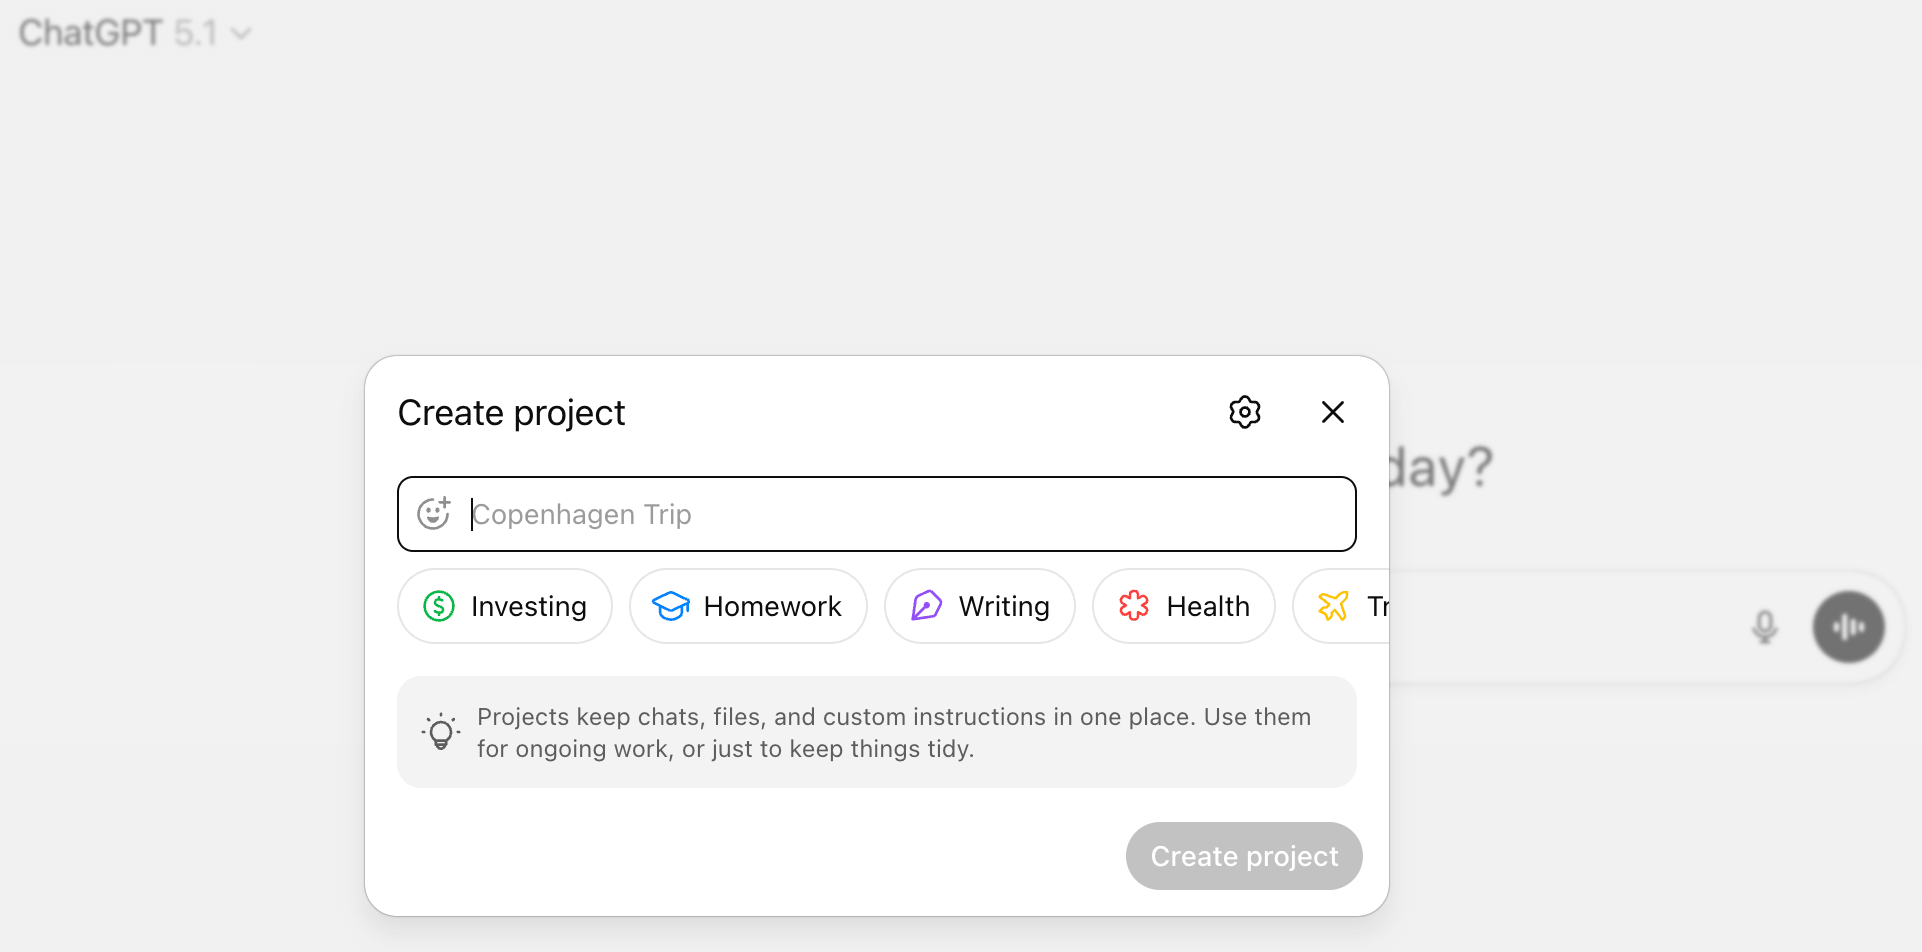
Task: Click the Create project button
Action: point(1243,855)
